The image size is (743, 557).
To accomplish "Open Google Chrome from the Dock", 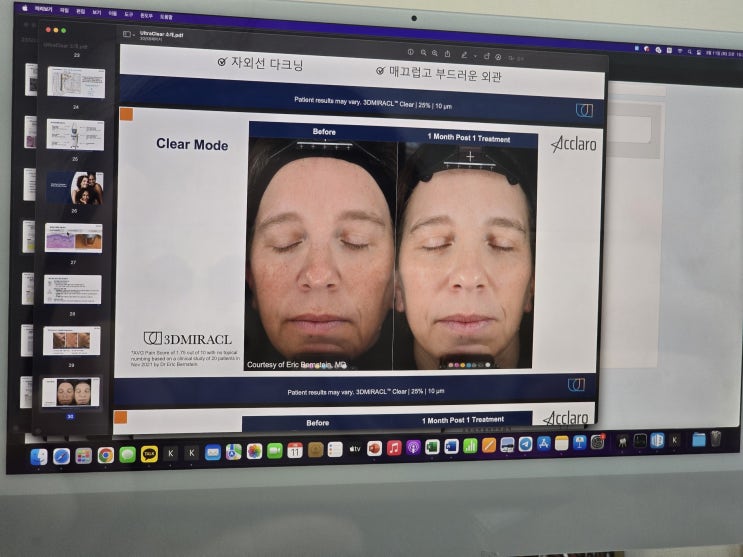I will 106,455.
